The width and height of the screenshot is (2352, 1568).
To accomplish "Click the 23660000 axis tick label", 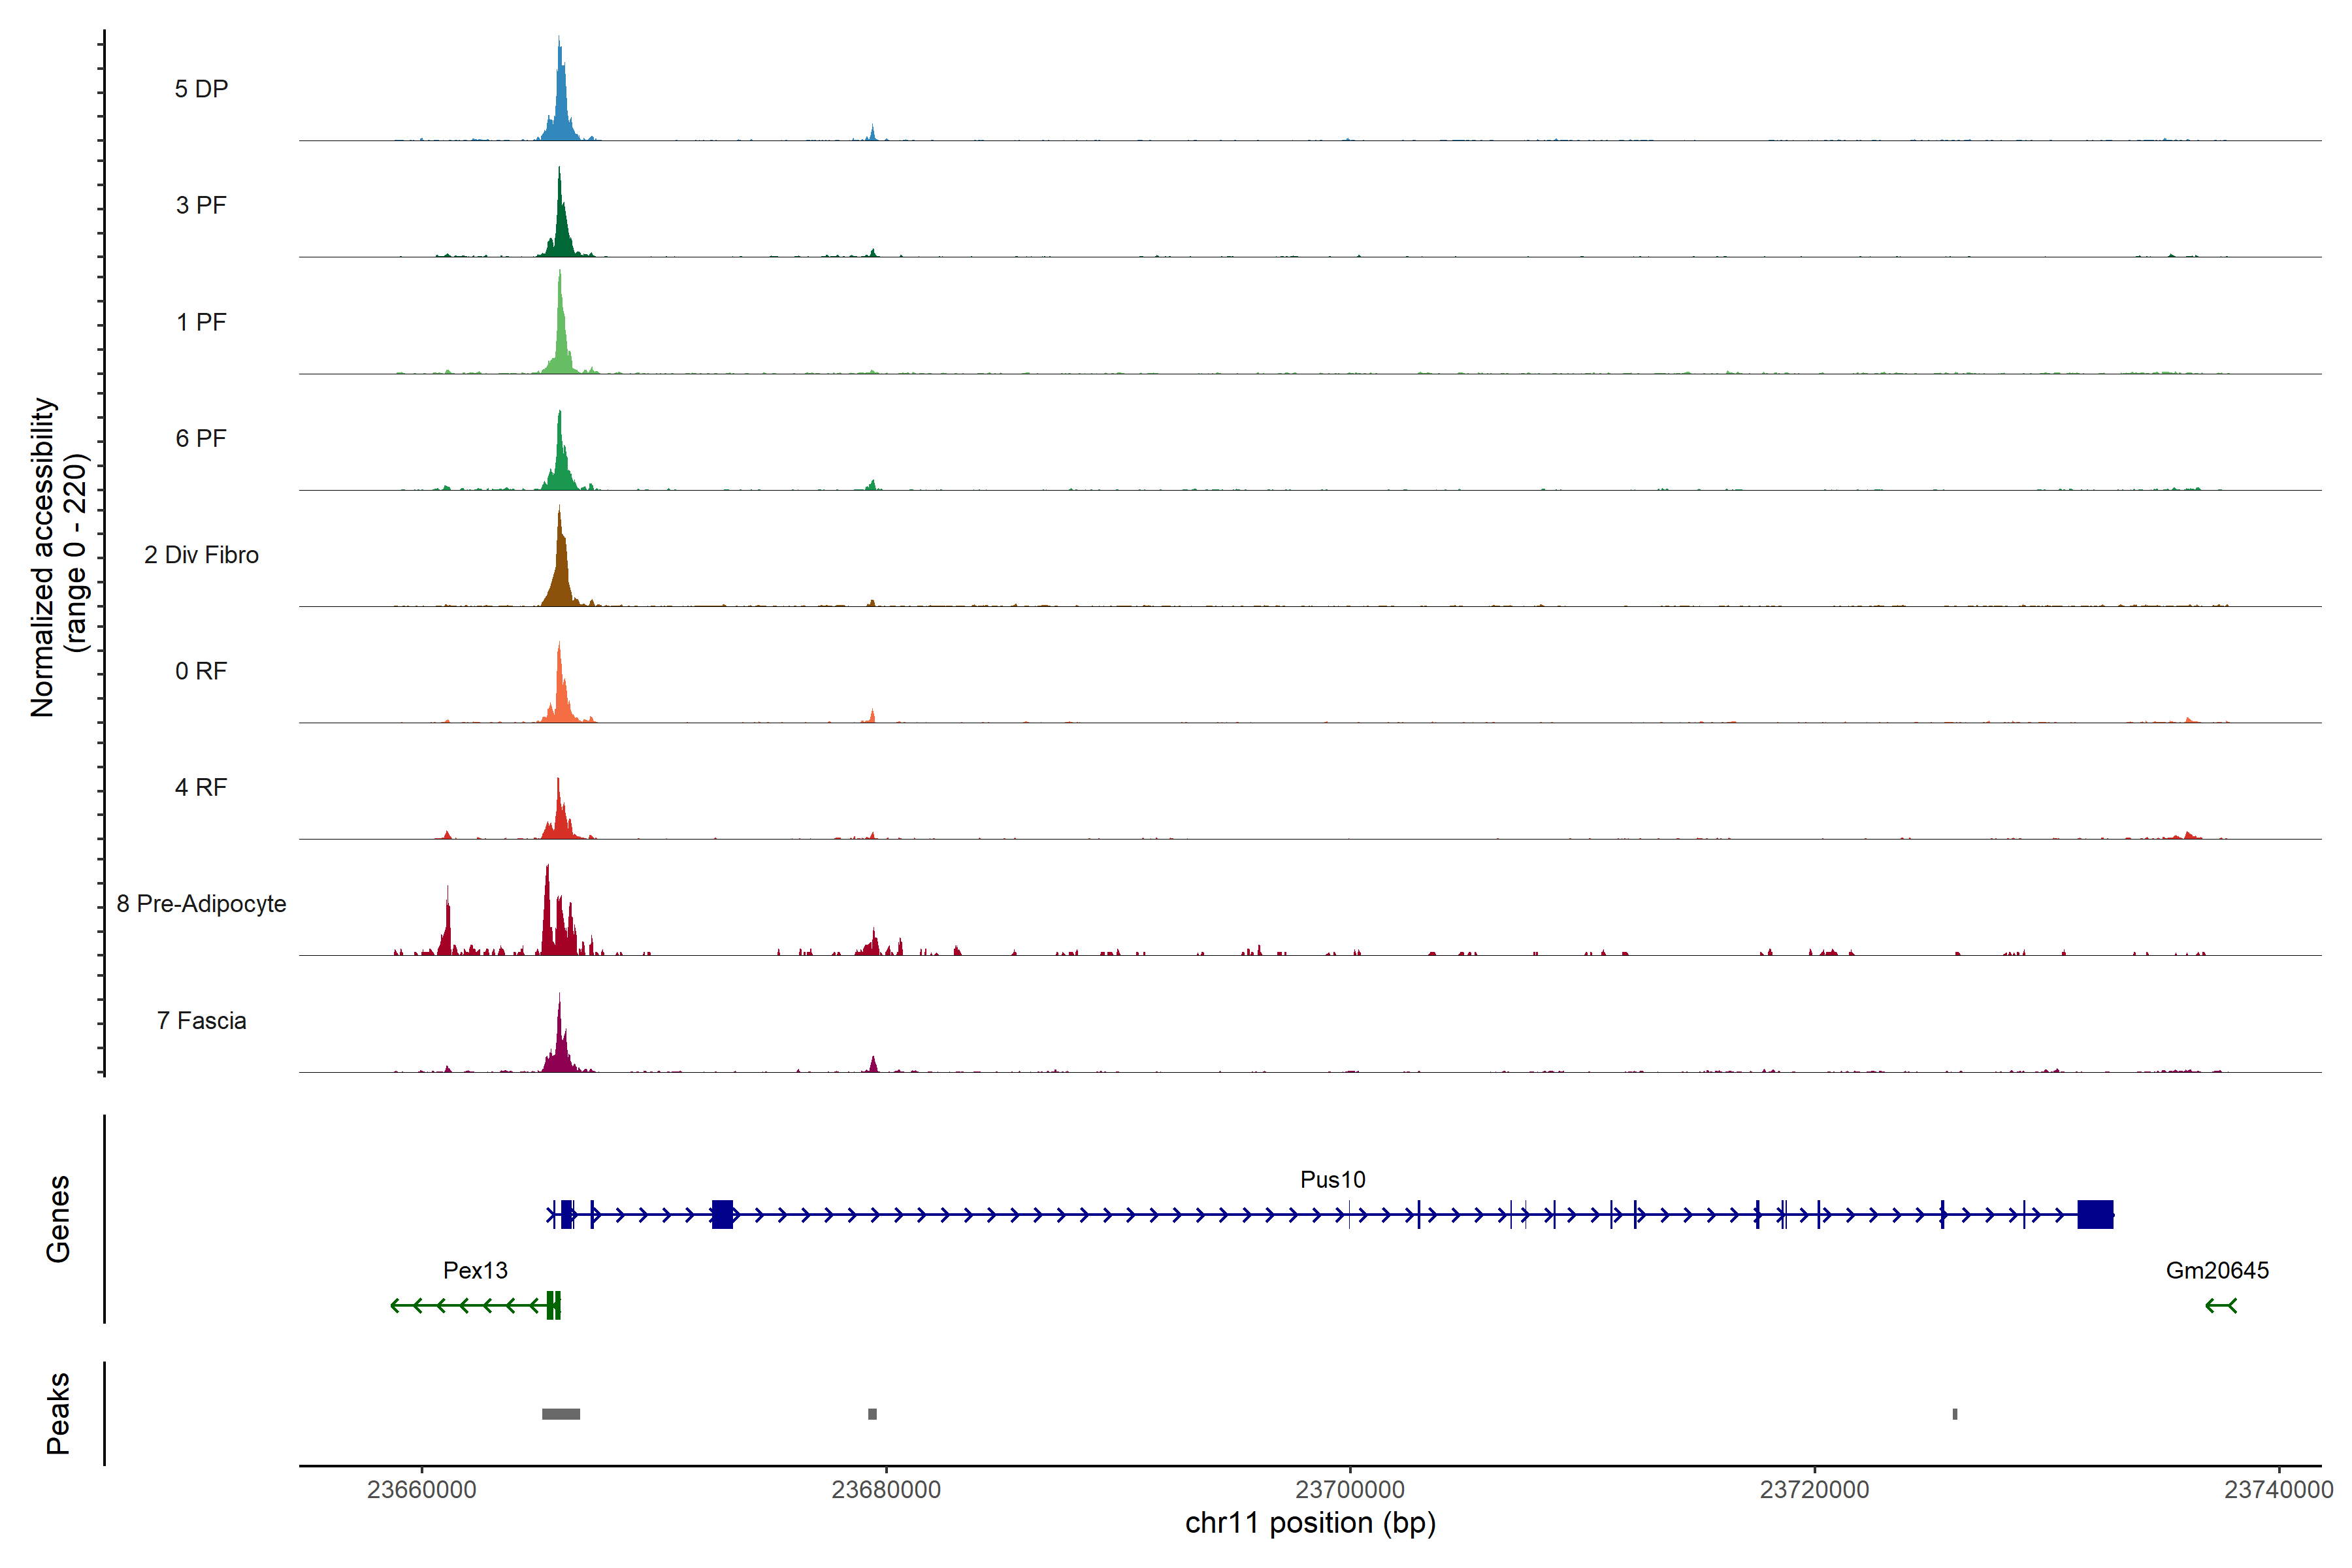I will point(421,1489).
